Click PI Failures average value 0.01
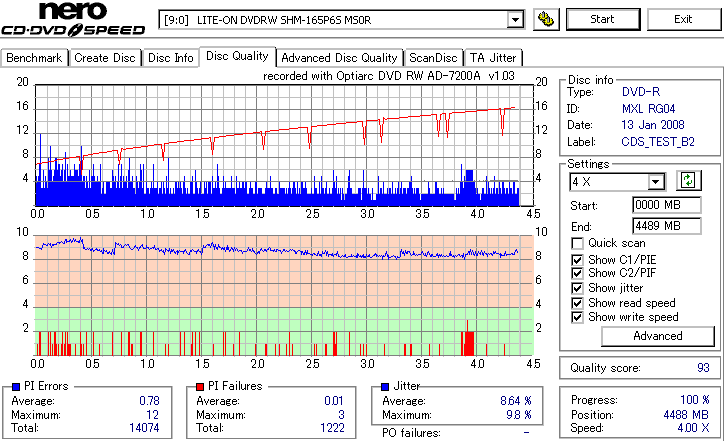 pos(333,401)
